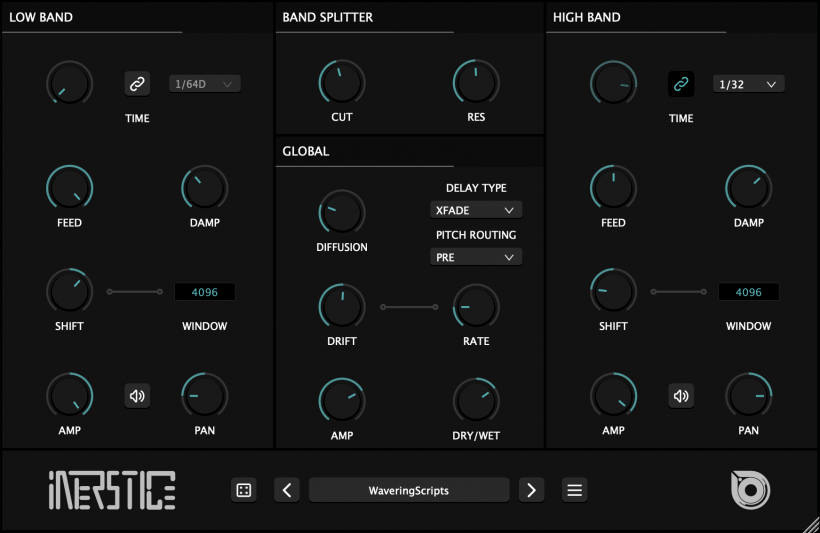Screen dimensions: 820x533
Task: Click the Global Amp knob
Action: 342,401
